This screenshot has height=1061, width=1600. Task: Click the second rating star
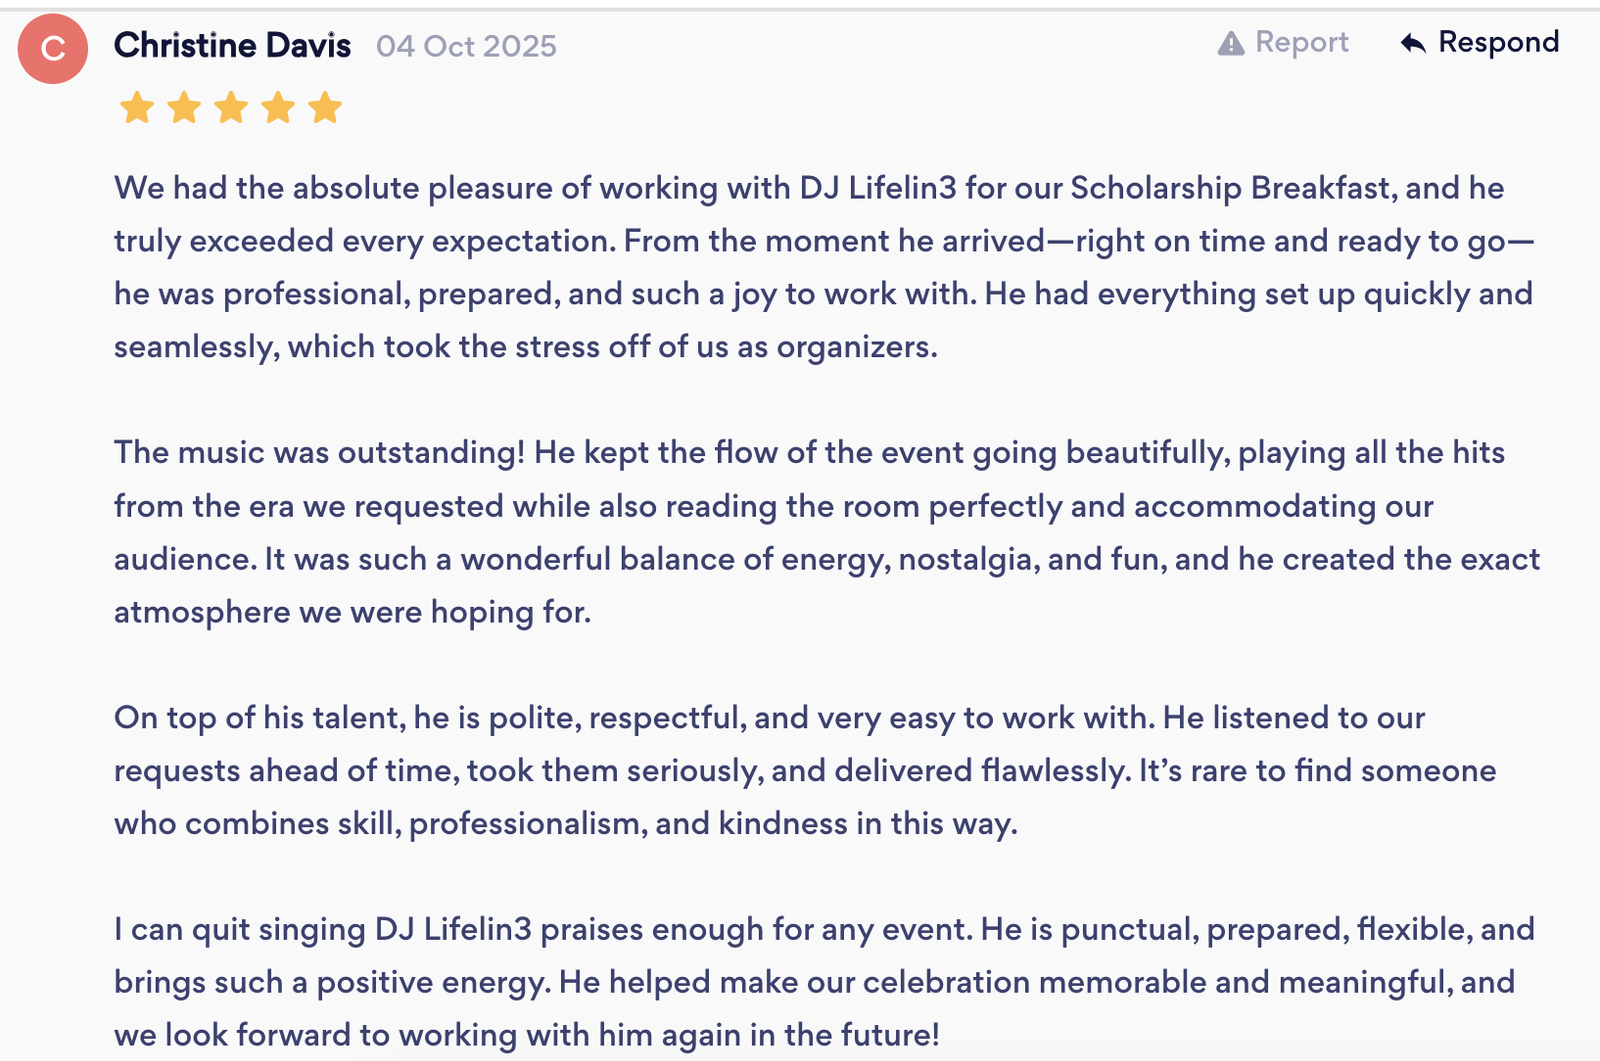(x=184, y=107)
